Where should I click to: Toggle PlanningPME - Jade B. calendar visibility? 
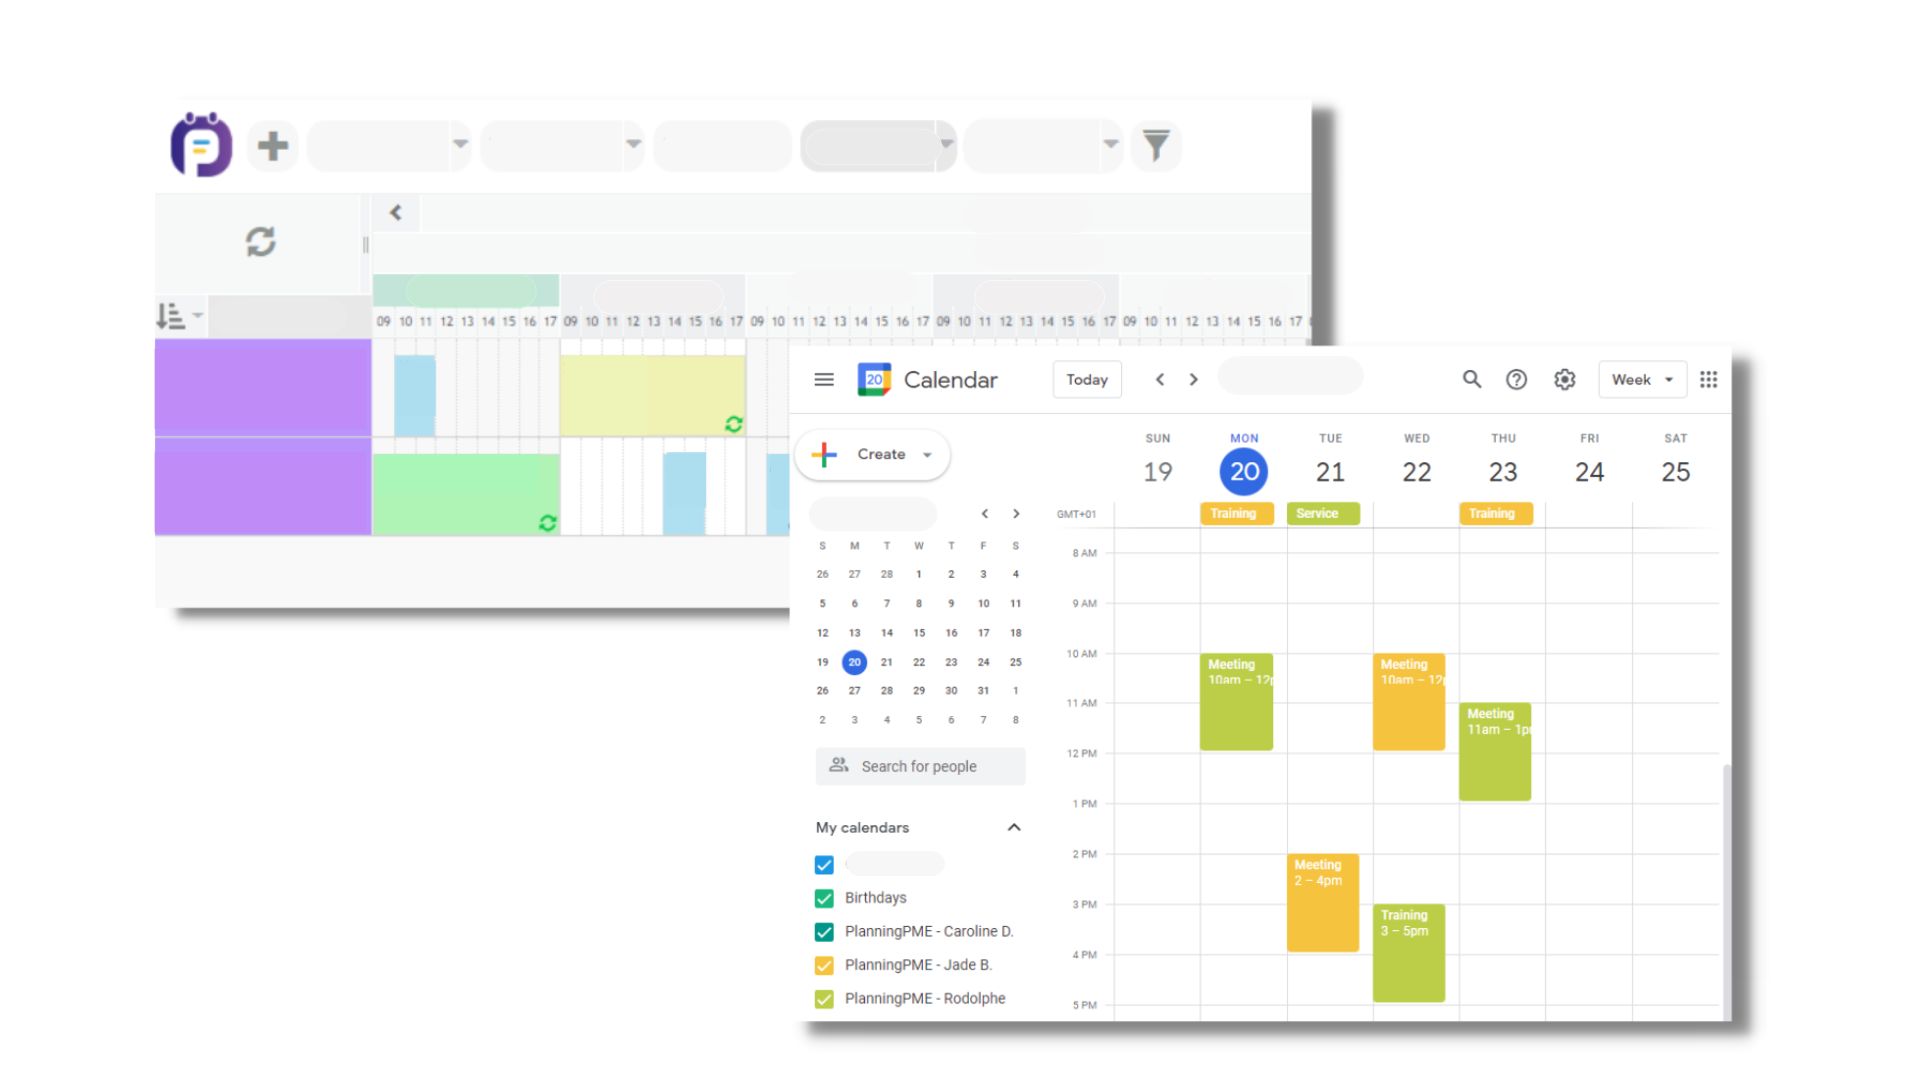click(x=824, y=964)
